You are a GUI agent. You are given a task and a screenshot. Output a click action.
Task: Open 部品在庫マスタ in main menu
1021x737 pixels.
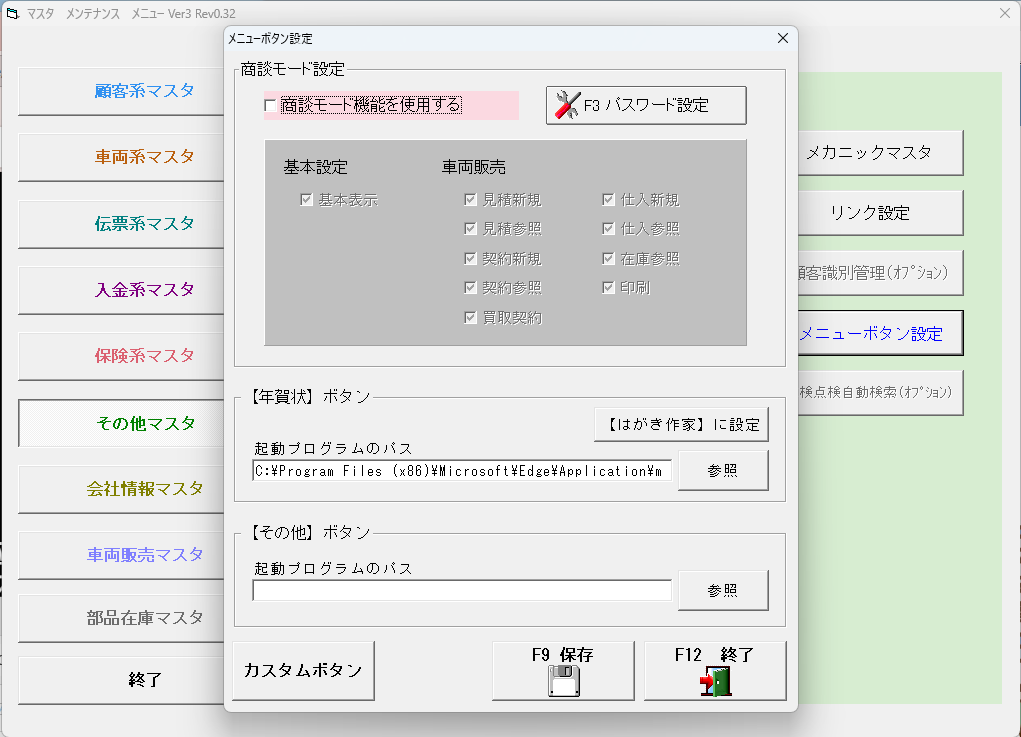tap(122, 618)
